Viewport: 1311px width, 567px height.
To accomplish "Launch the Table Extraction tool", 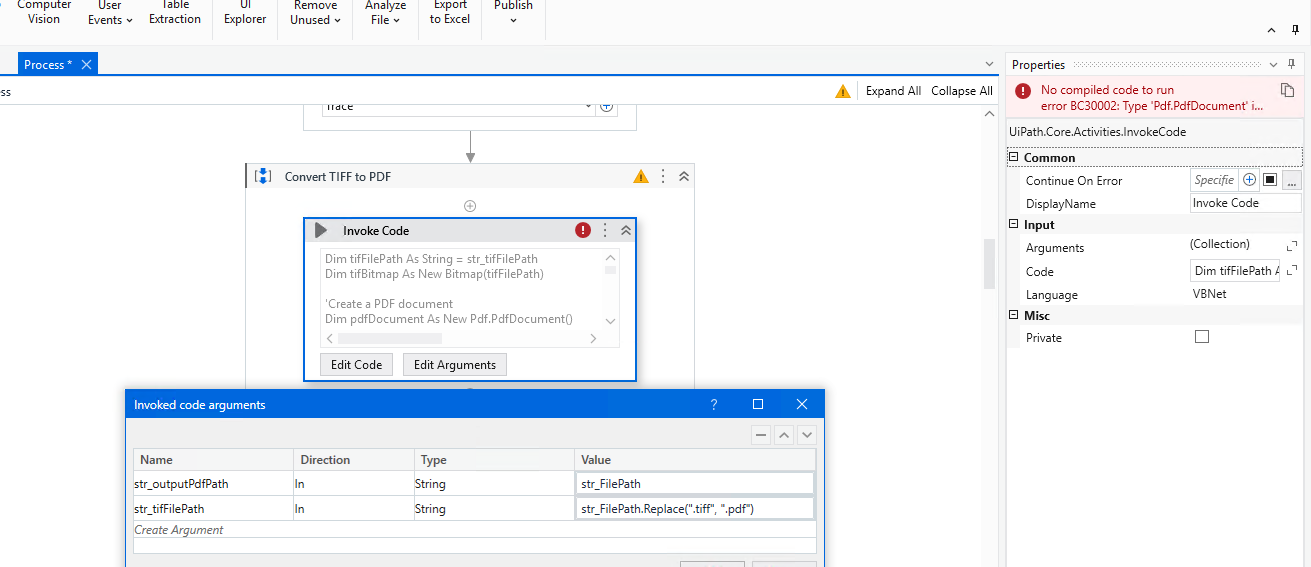I will click(175, 12).
